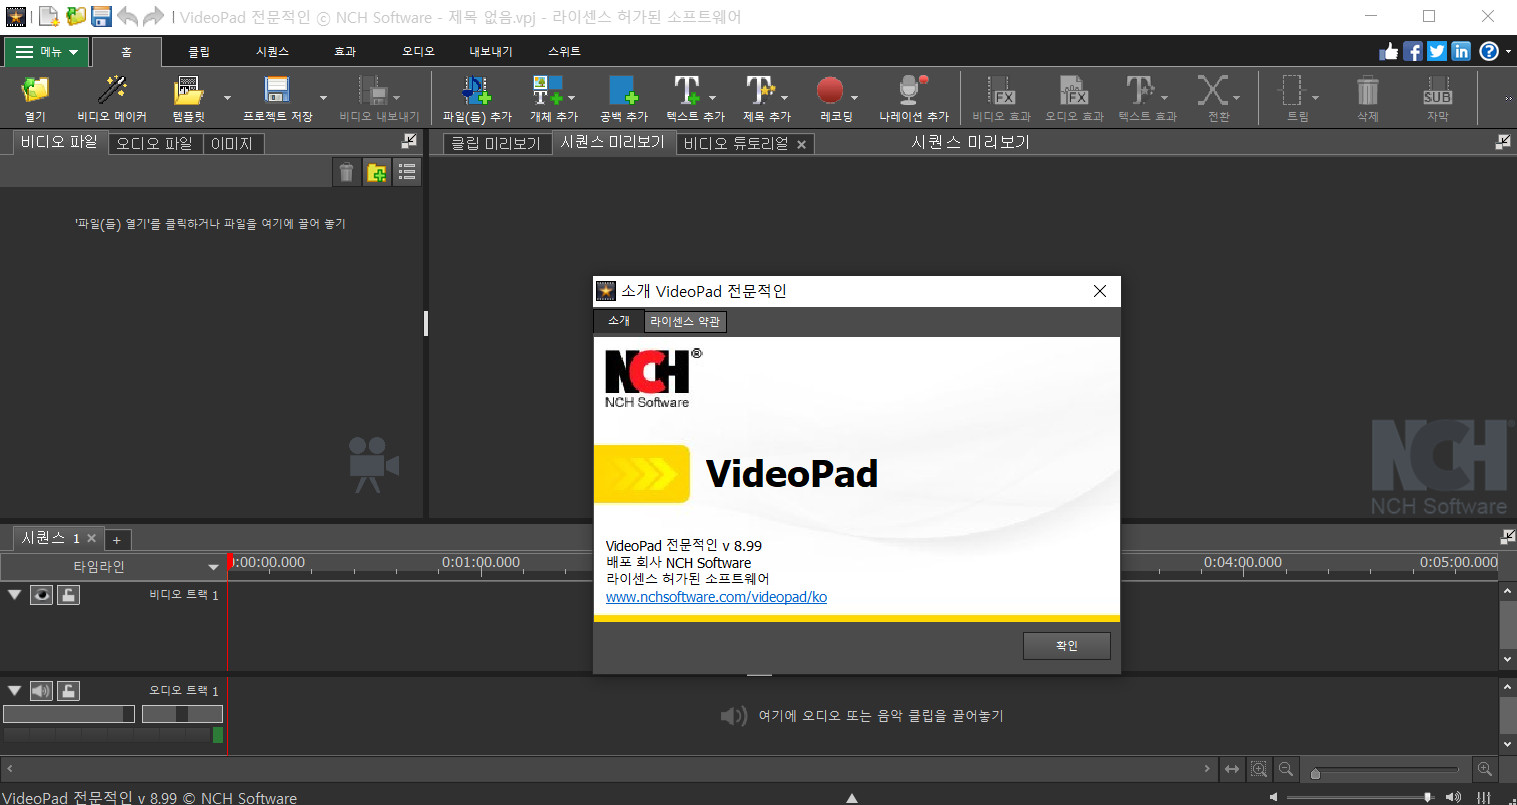This screenshot has height=805, width=1517.
Task: Click the timeline zoom-in magnifier icon
Action: (x=1485, y=769)
